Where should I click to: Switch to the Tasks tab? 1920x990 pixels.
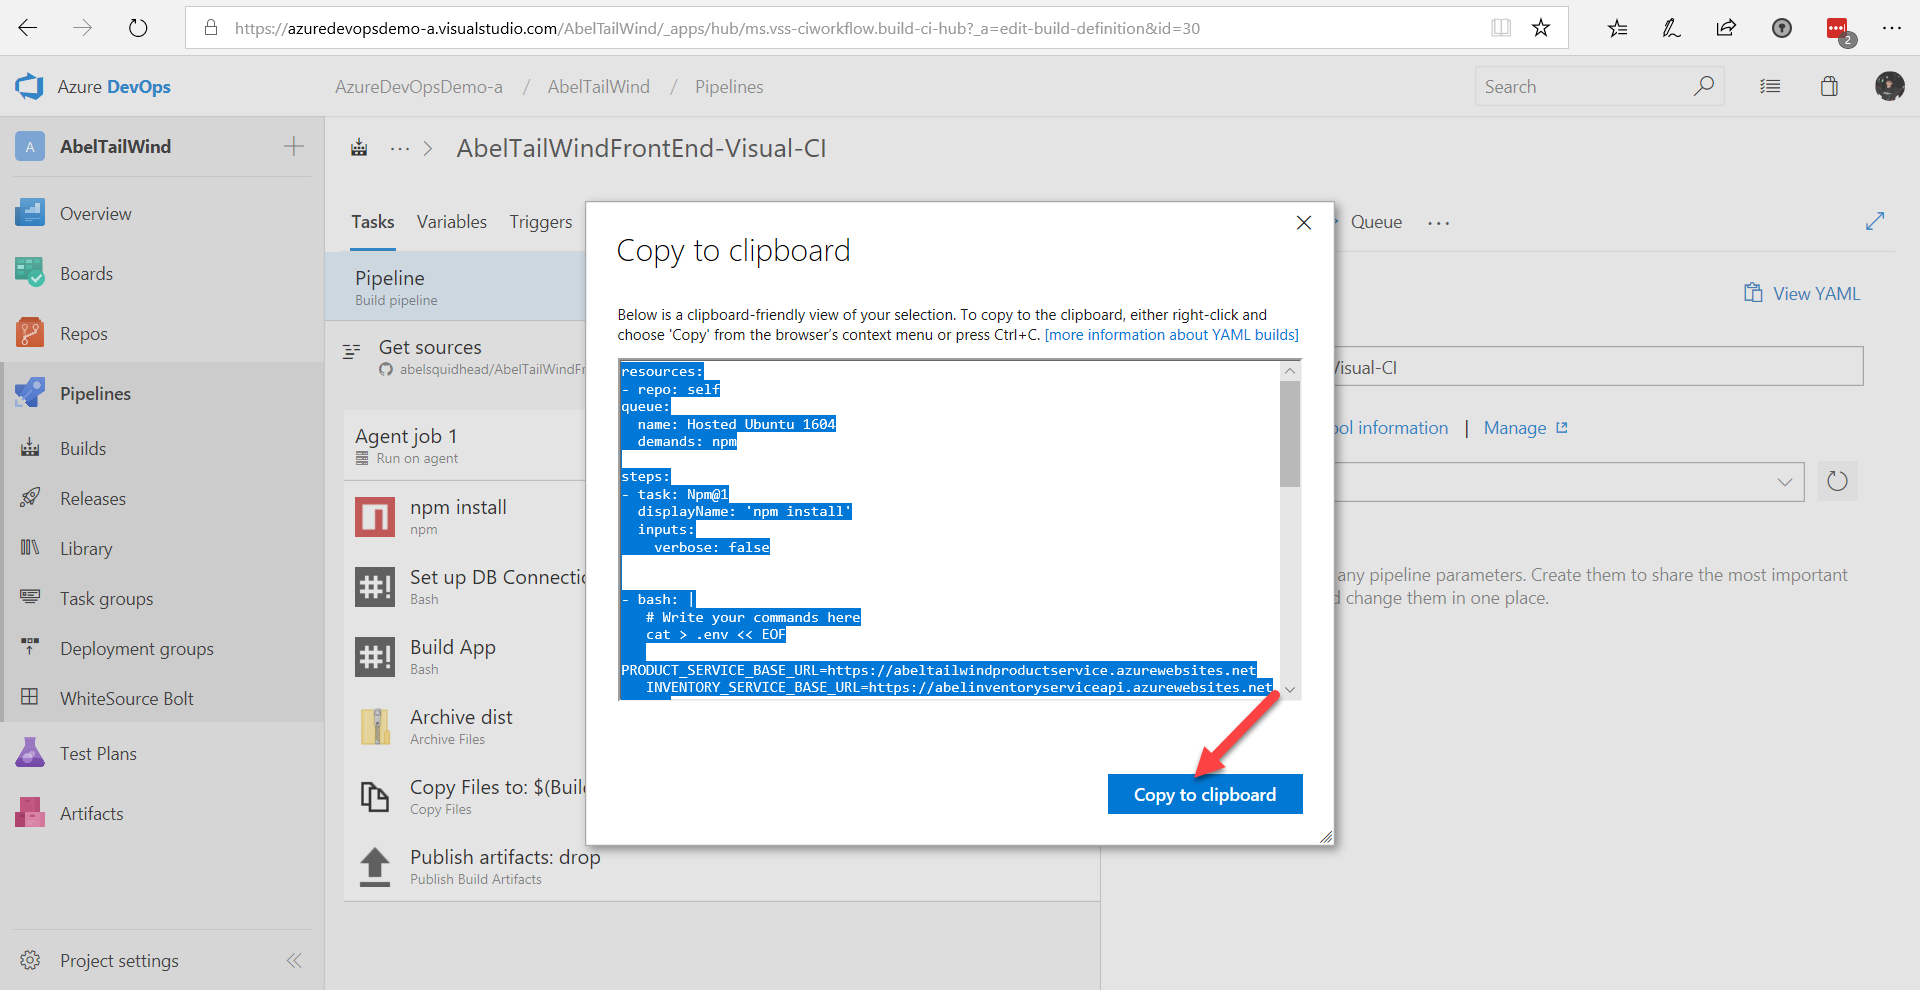373,222
